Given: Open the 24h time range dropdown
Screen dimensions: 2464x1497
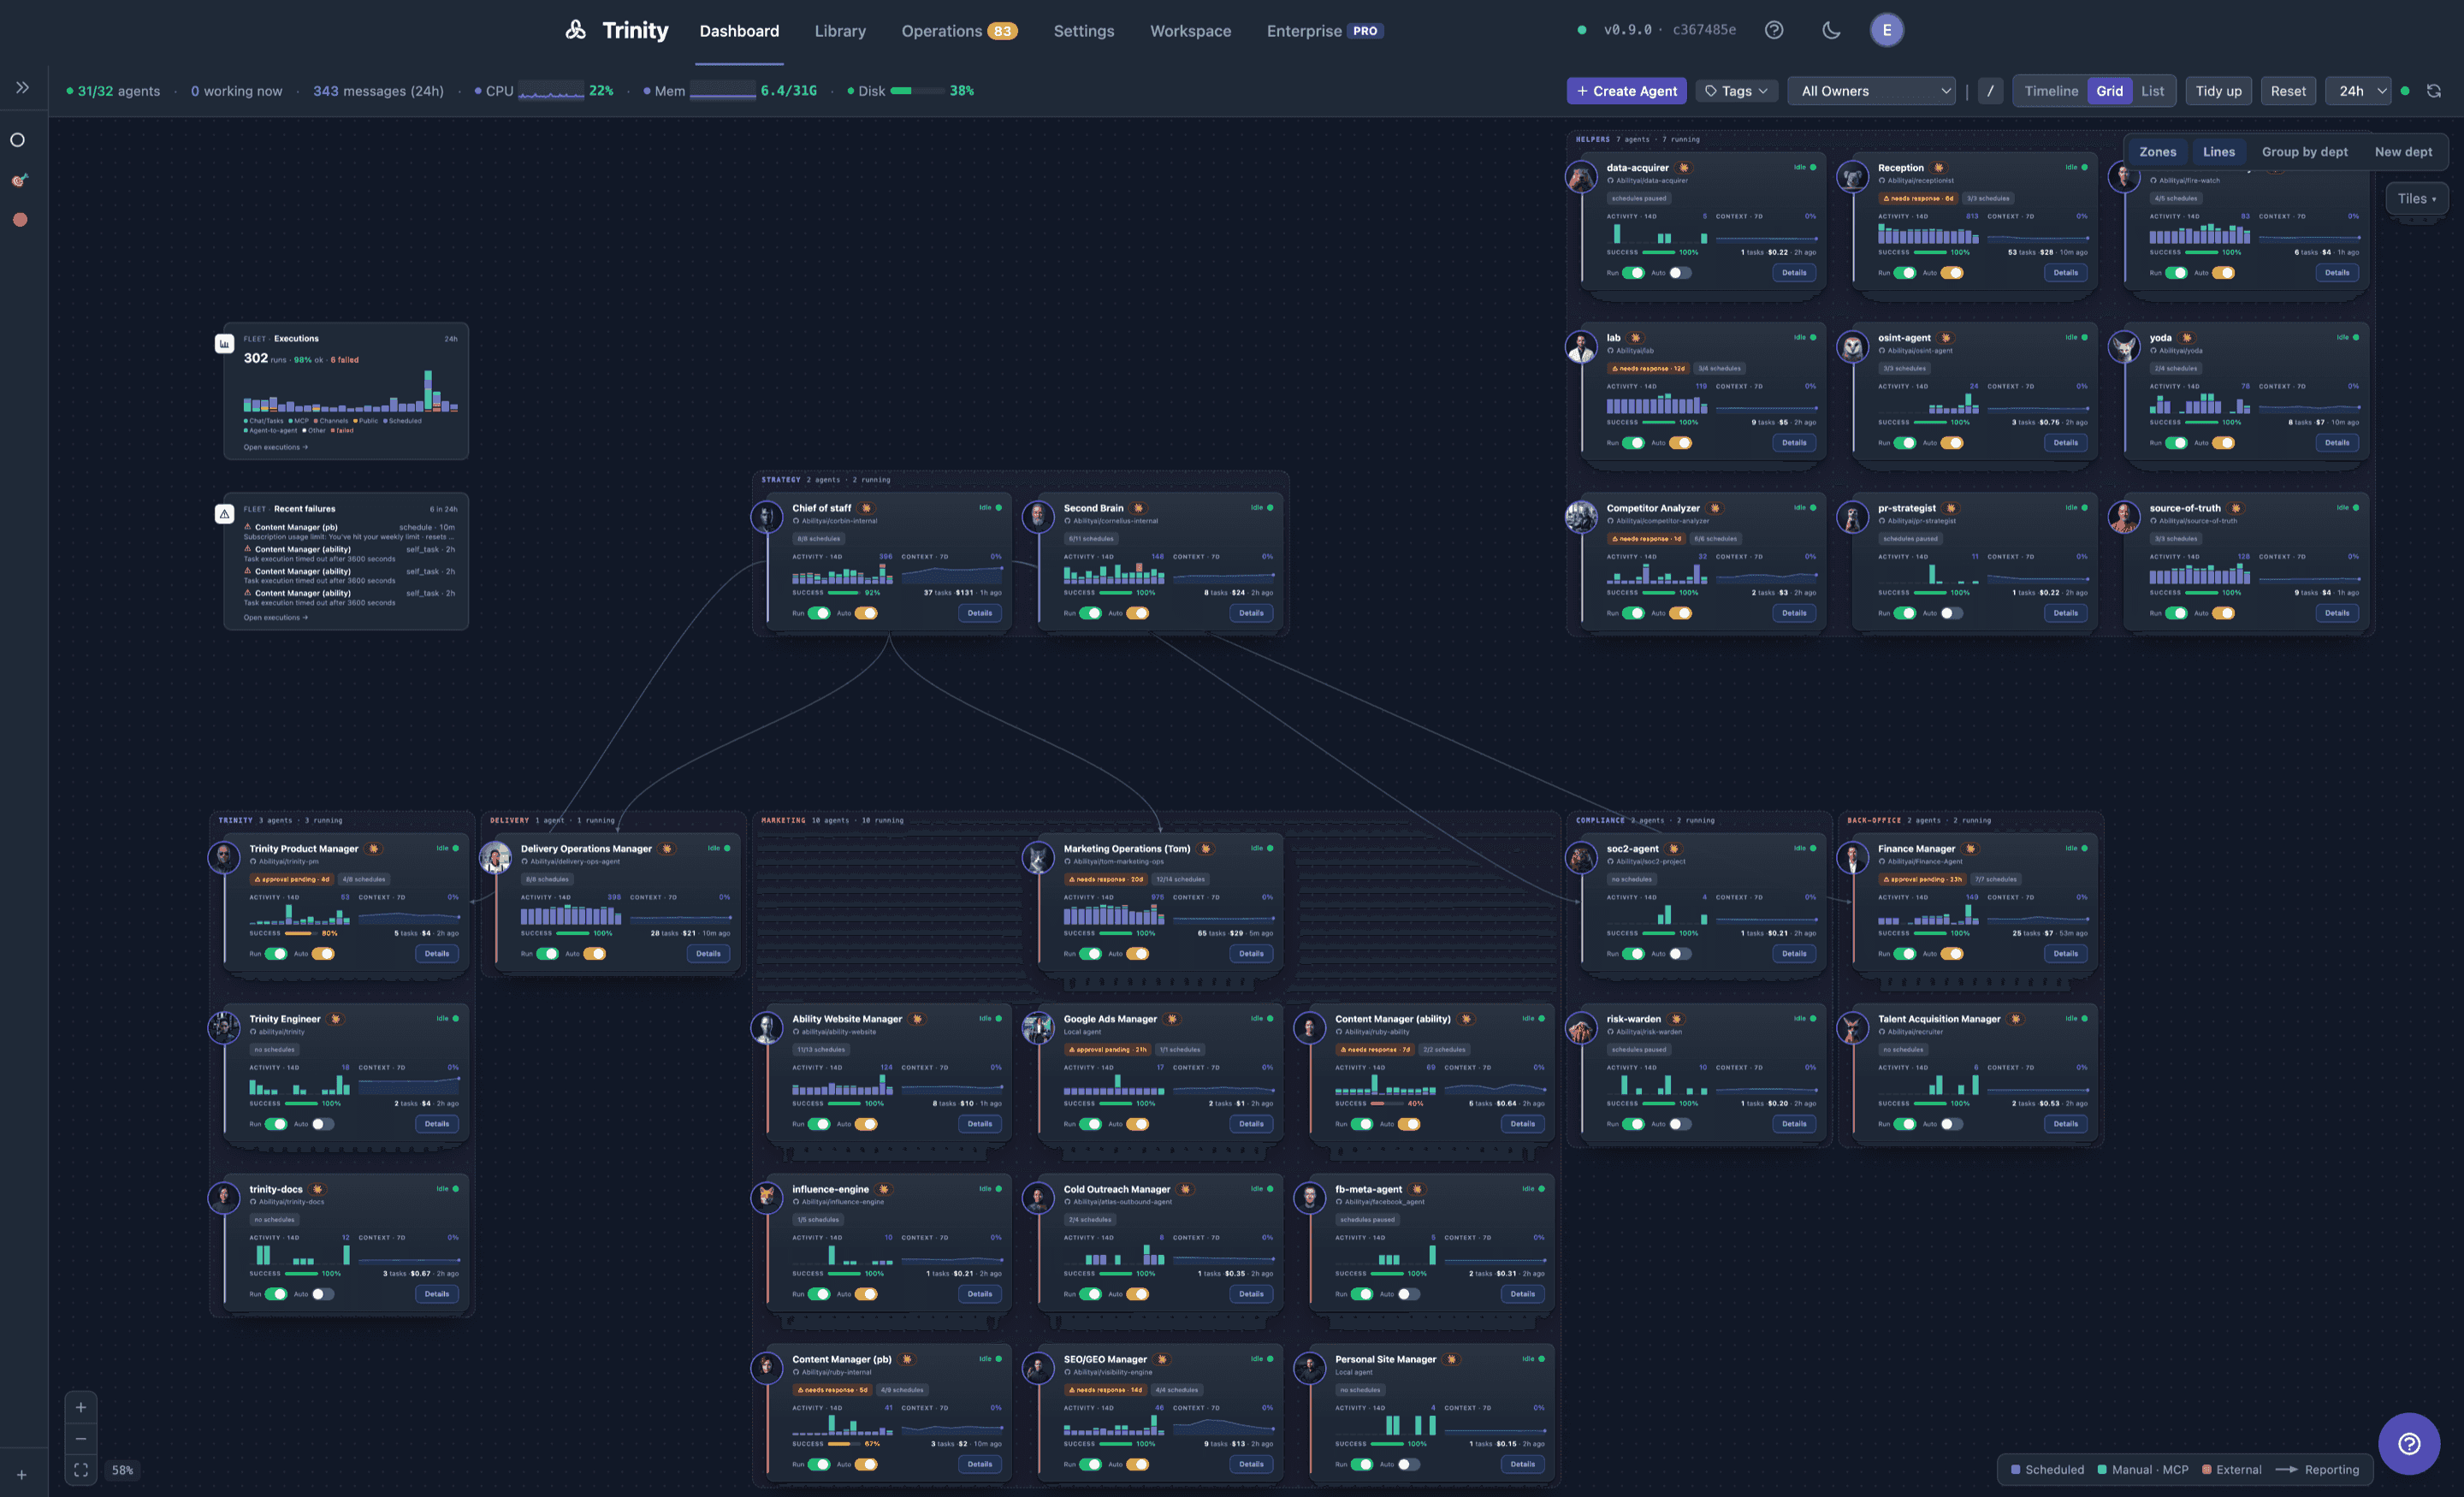Looking at the screenshot, I should tap(2358, 91).
